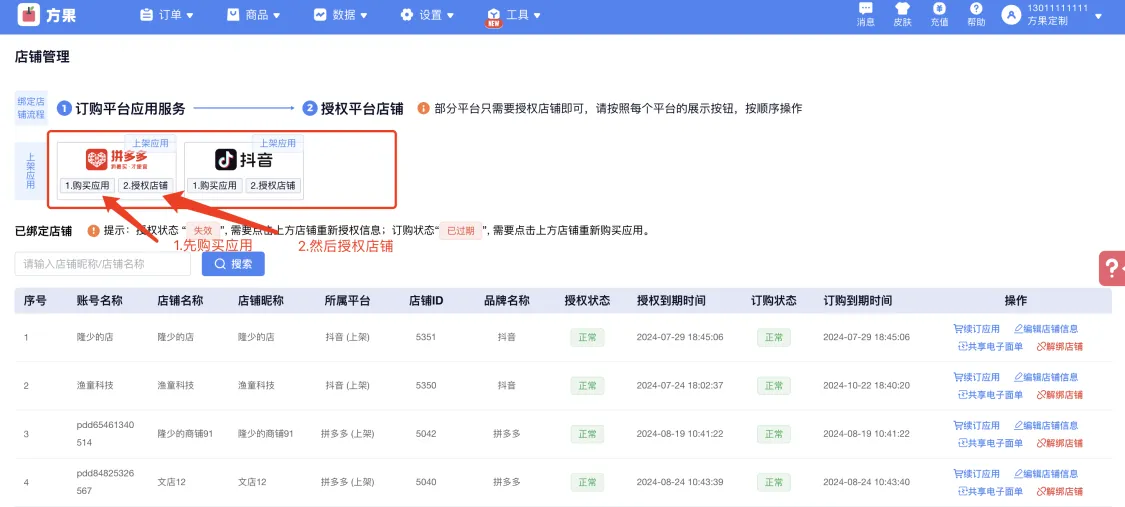This screenshot has width=1125, height=507.
Task: Click 续订应用 for 渔童科技 row
Action: click(977, 377)
